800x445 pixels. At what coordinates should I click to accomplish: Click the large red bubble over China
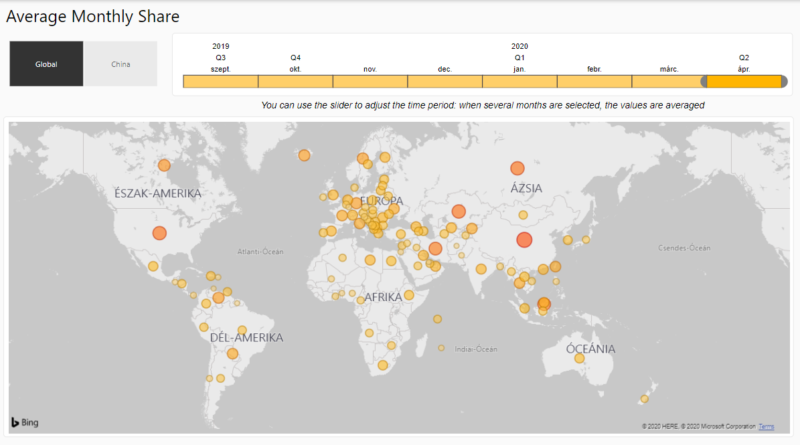pos(524,239)
